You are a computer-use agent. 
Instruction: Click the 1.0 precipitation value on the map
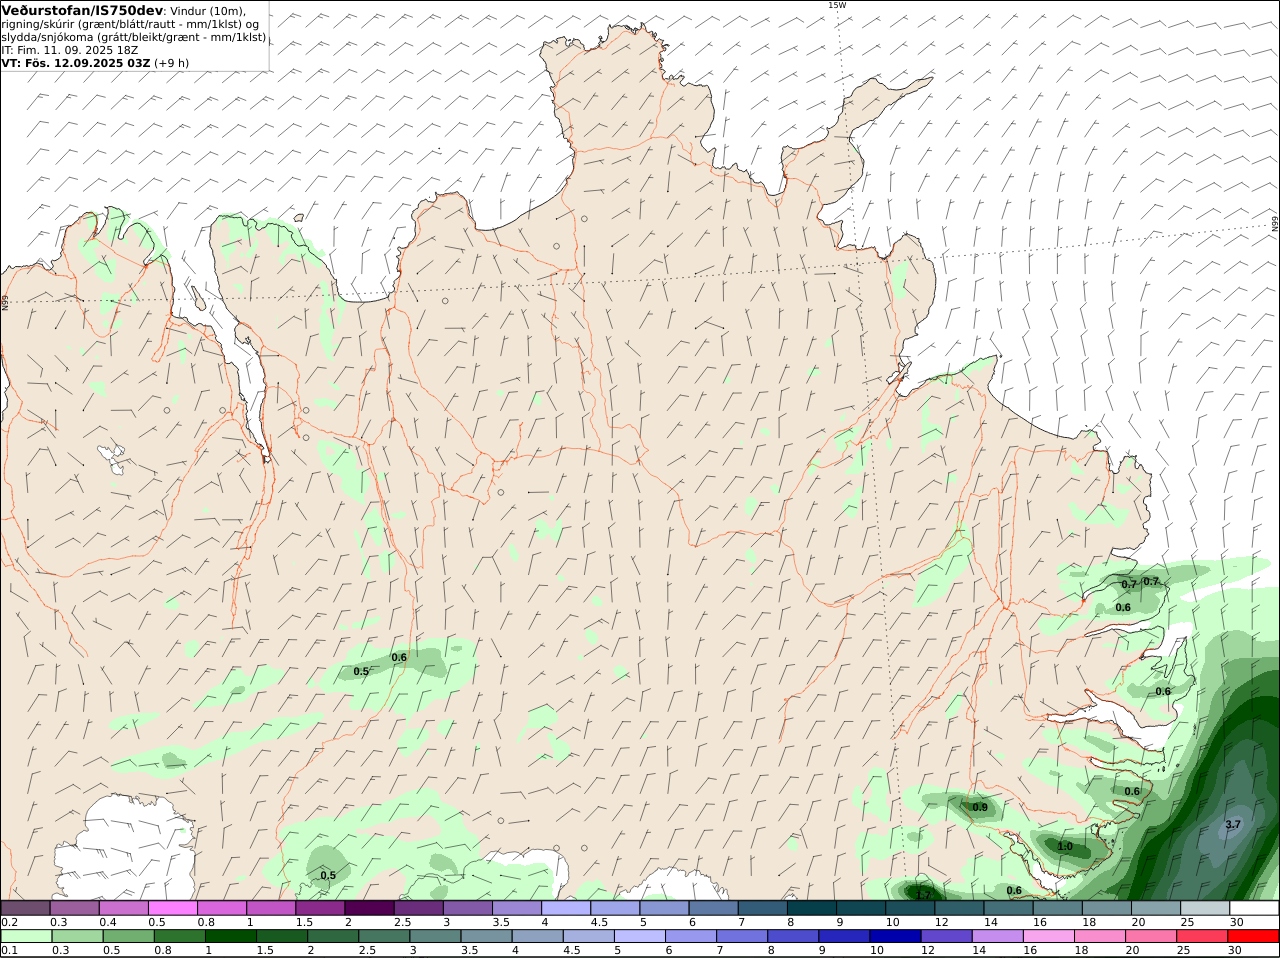coord(1065,847)
